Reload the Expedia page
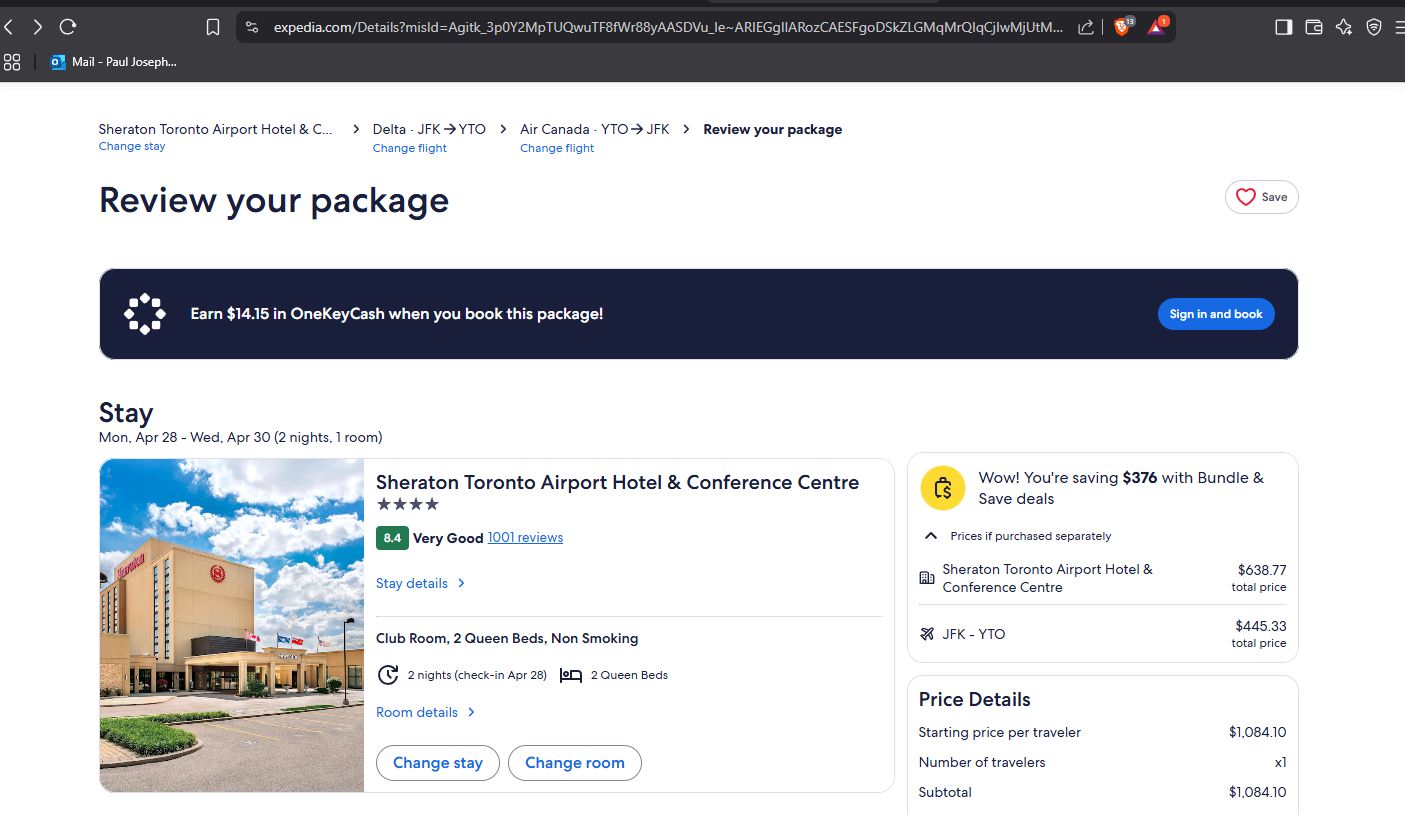 coord(68,27)
